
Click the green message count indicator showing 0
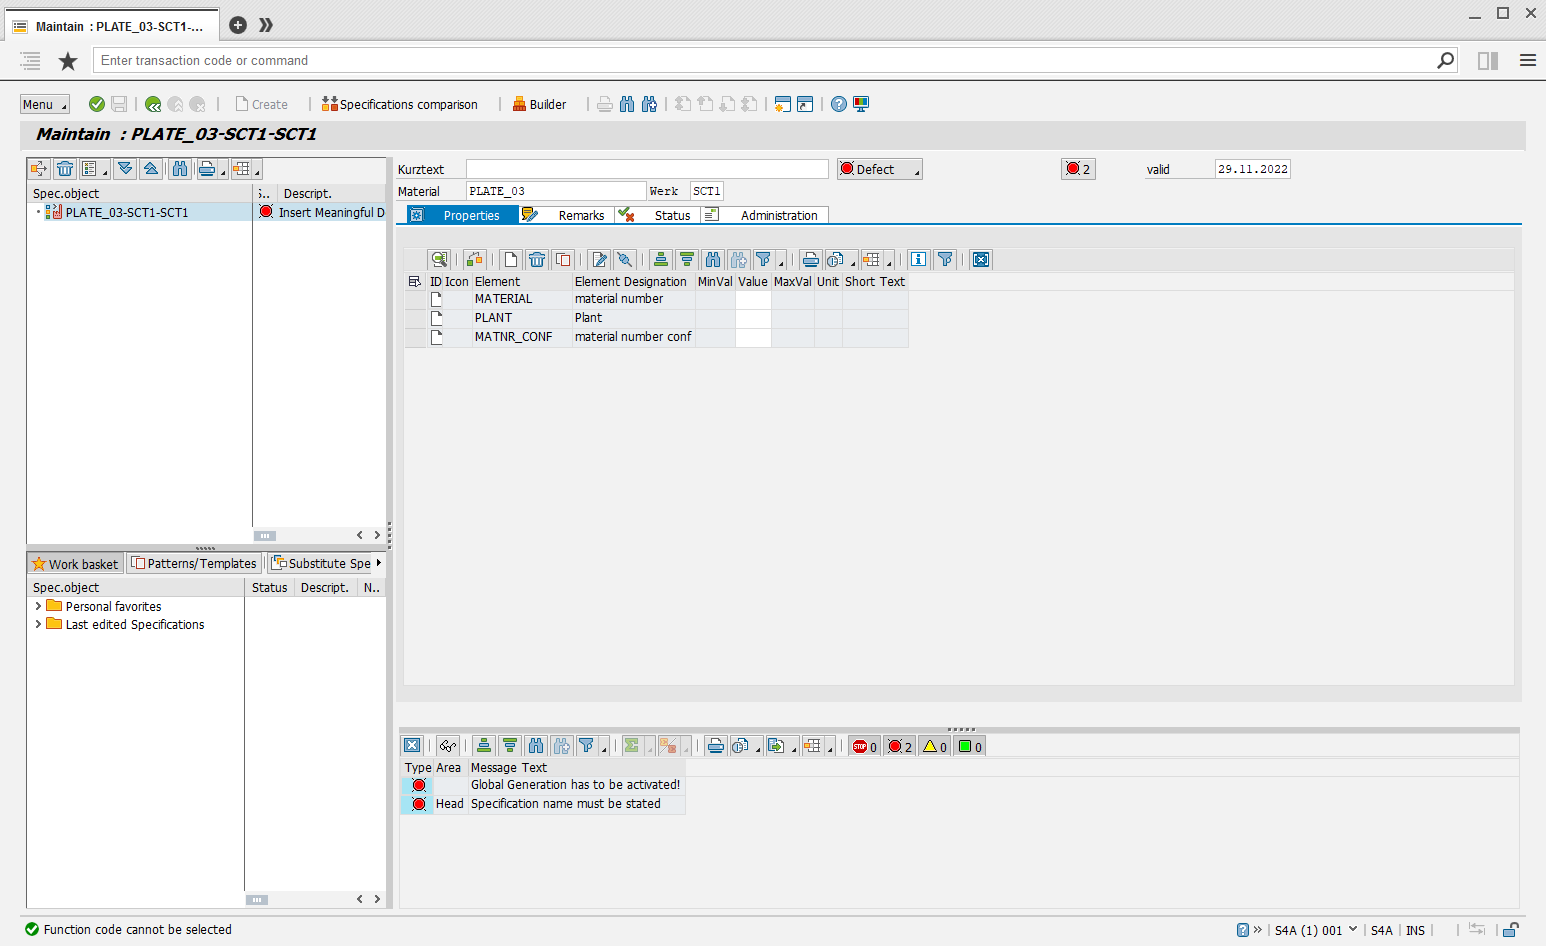click(968, 745)
